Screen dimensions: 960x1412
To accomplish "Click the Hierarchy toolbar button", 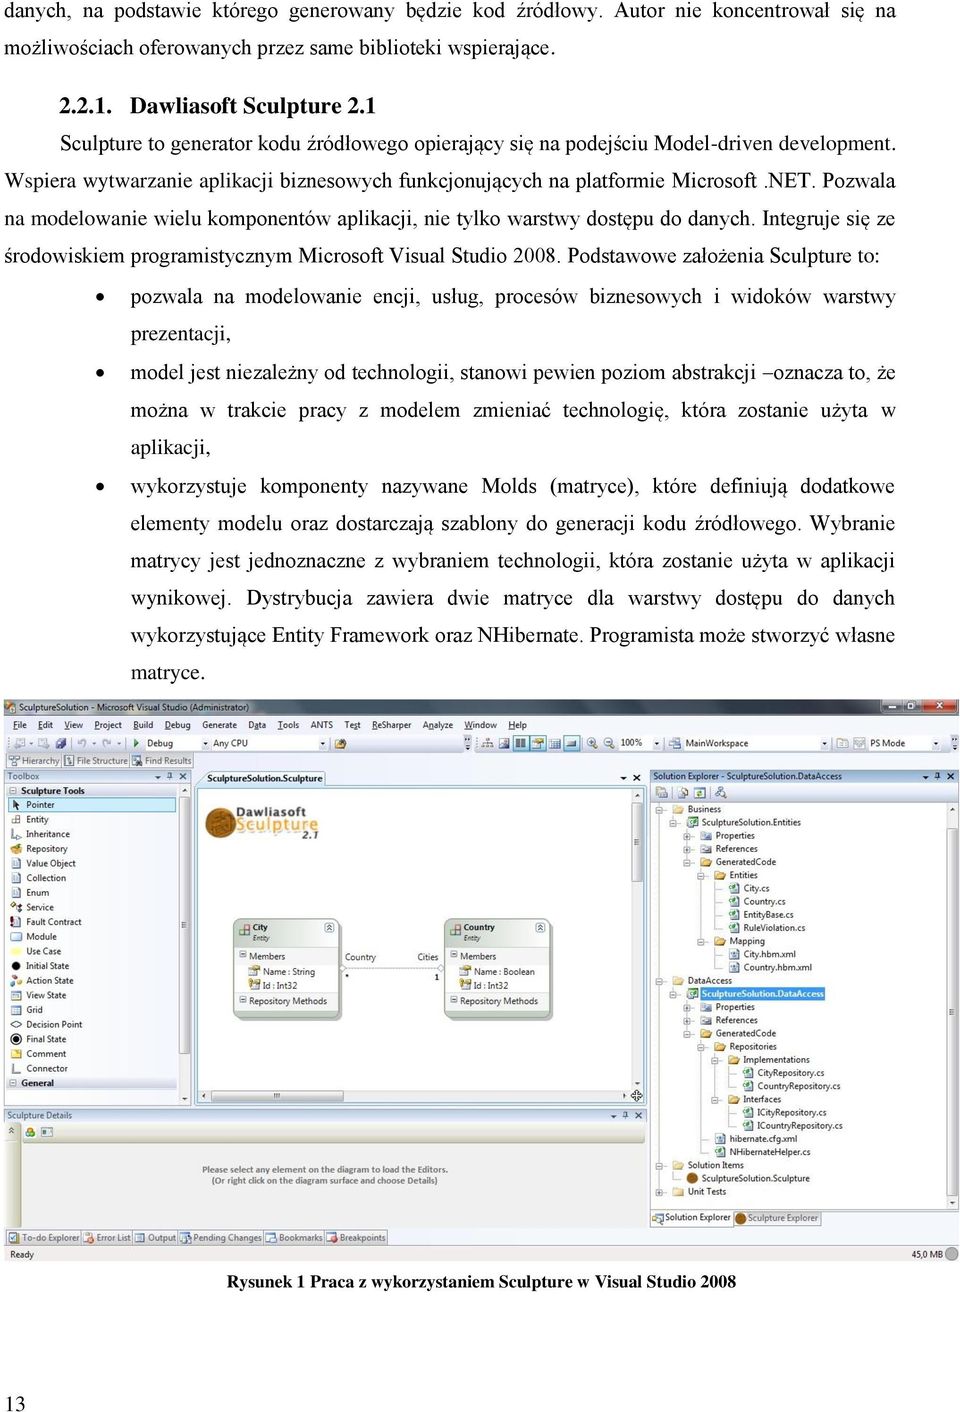I will coord(34,761).
